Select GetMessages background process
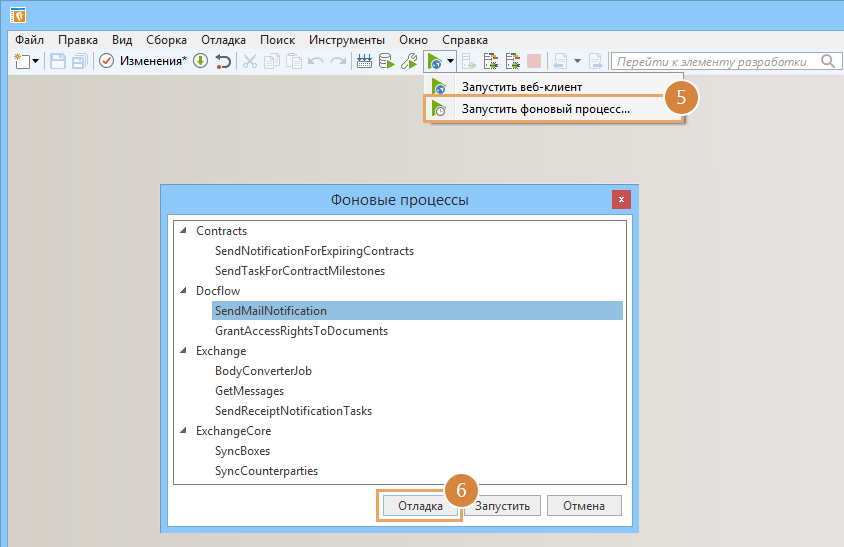844x547 pixels. coord(249,391)
